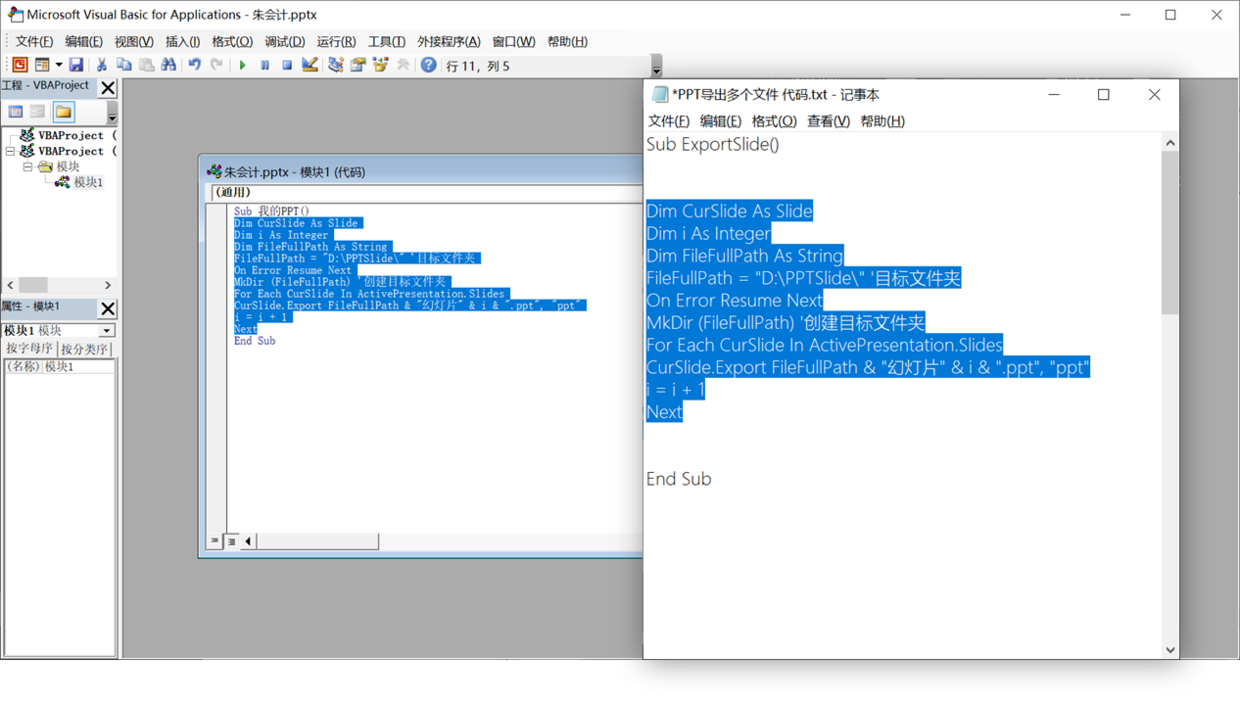Open the 调试(D) menu
1240x706 pixels.
284,42
